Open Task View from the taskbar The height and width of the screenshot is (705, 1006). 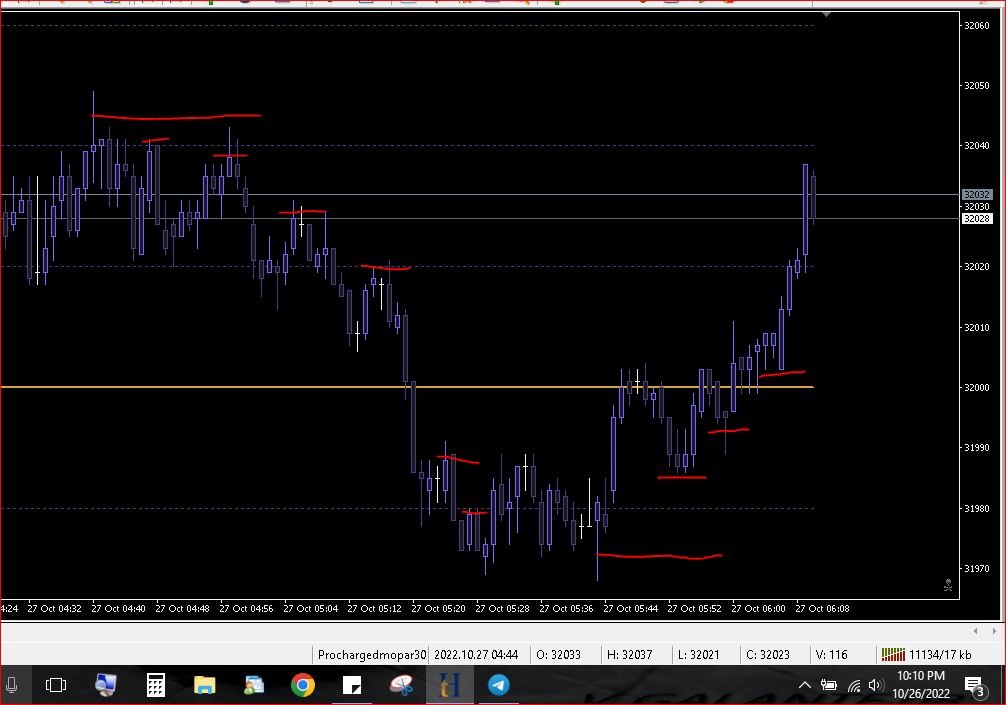(56, 685)
